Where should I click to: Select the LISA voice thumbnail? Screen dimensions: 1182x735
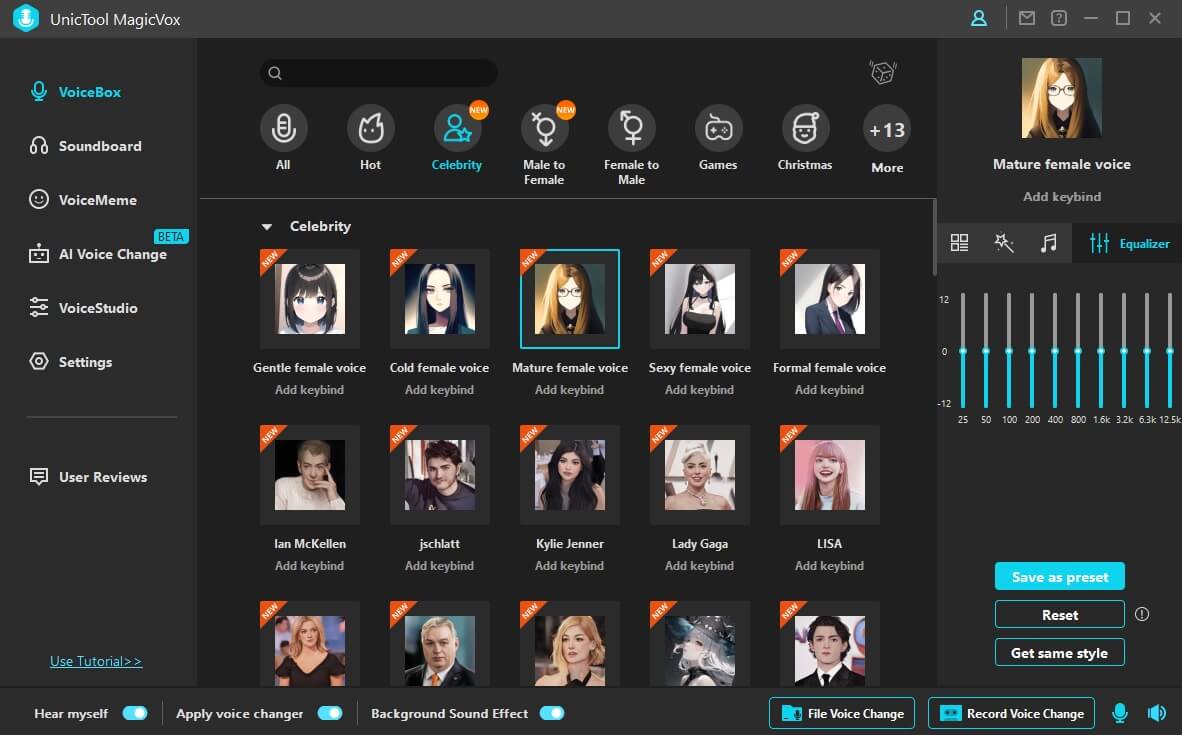(x=829, y=475)
